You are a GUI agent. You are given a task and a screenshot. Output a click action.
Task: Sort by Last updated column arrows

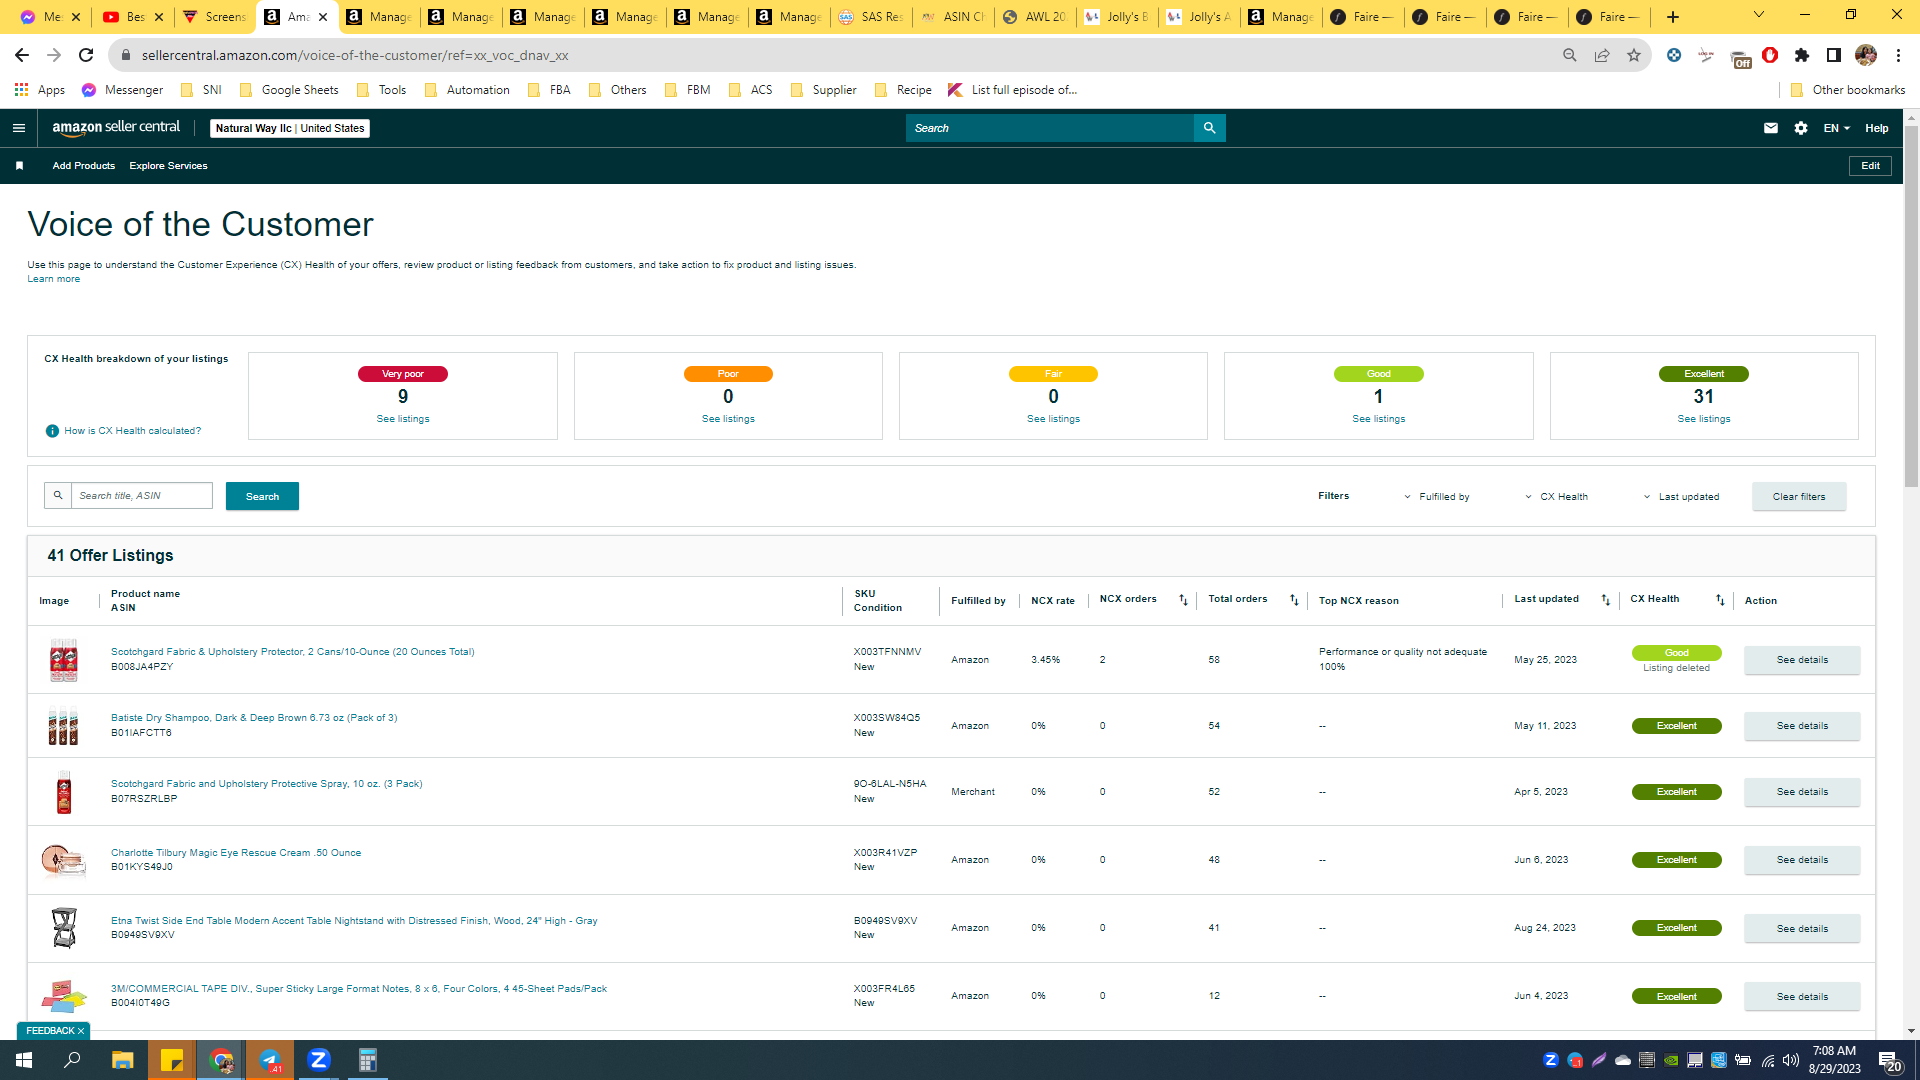pos(1606,600)
